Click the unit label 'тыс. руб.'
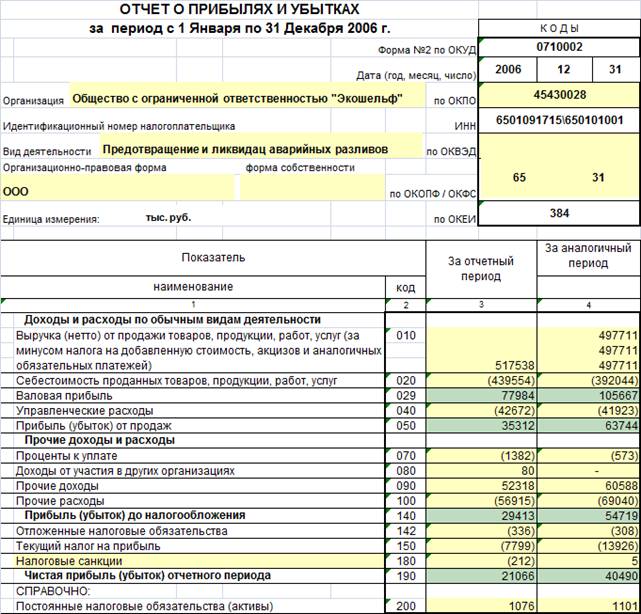 click(168, 217)
